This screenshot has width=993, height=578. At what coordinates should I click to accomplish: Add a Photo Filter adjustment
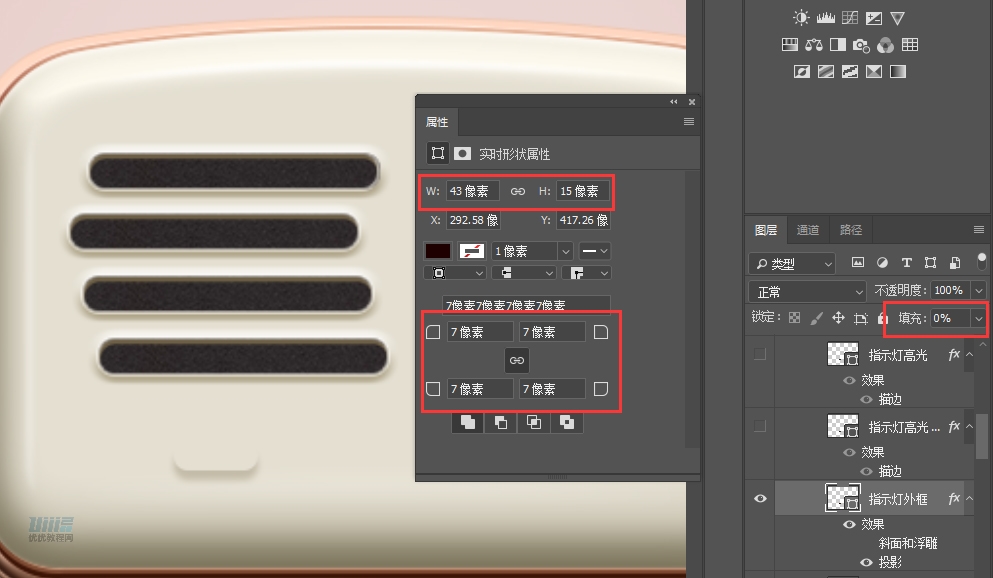861,45
